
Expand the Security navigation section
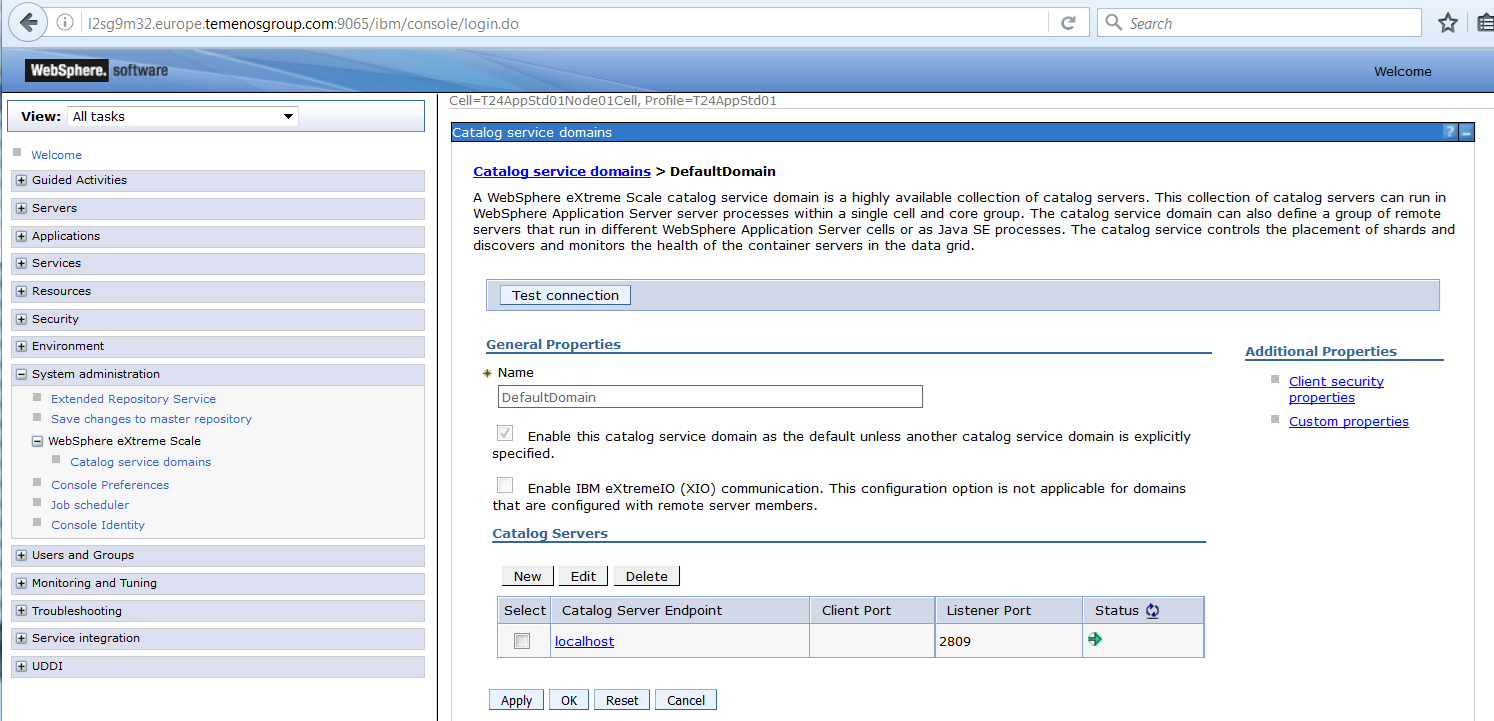point(21,319)
